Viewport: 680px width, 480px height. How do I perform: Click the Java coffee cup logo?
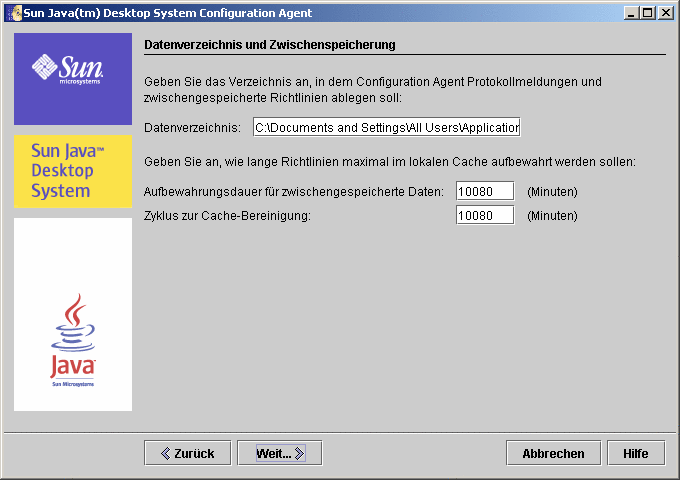point(73,340)
